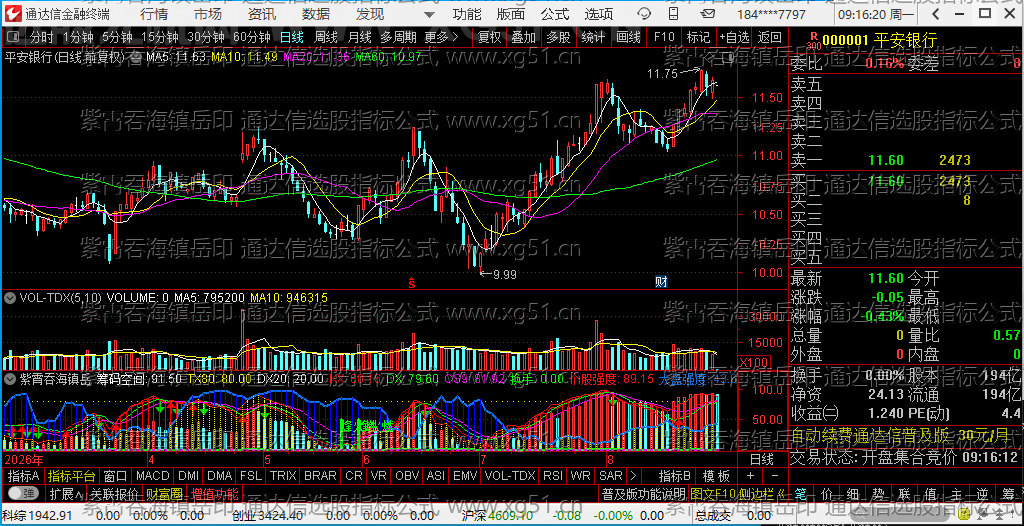
Task: Click the 筹 chip distribution tab icon
Action: pyautogui.click(x=1008, y=493)
